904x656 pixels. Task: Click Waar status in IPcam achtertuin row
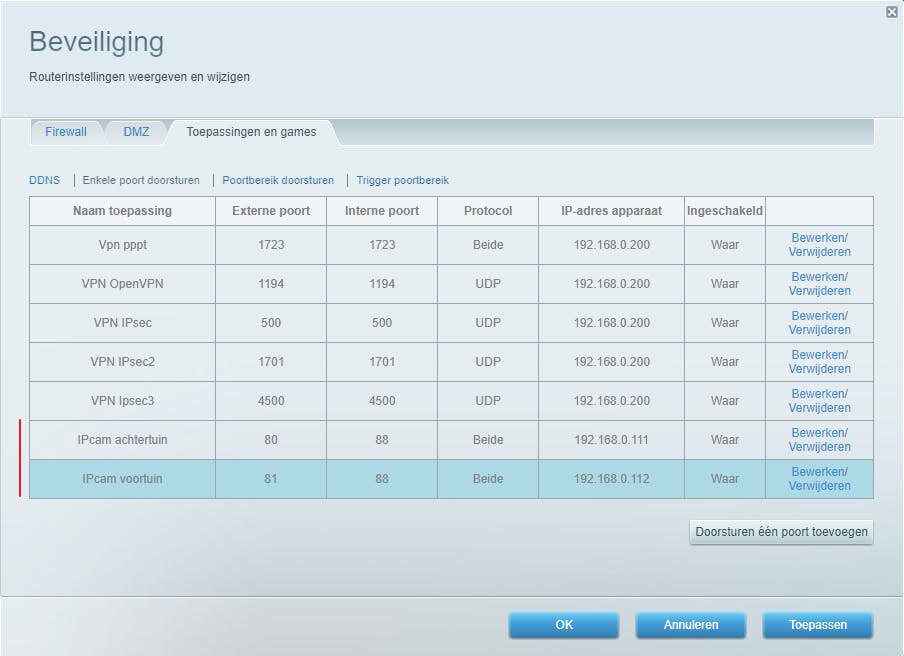coord(725,440)
